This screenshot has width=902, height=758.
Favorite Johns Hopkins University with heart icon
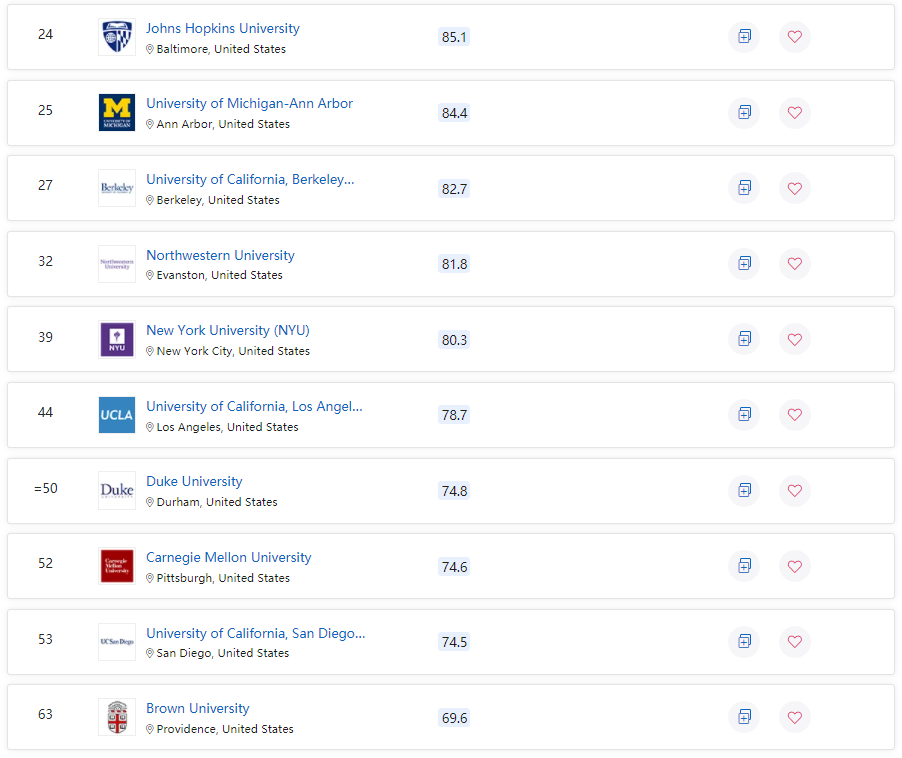(x=795, y=37)
